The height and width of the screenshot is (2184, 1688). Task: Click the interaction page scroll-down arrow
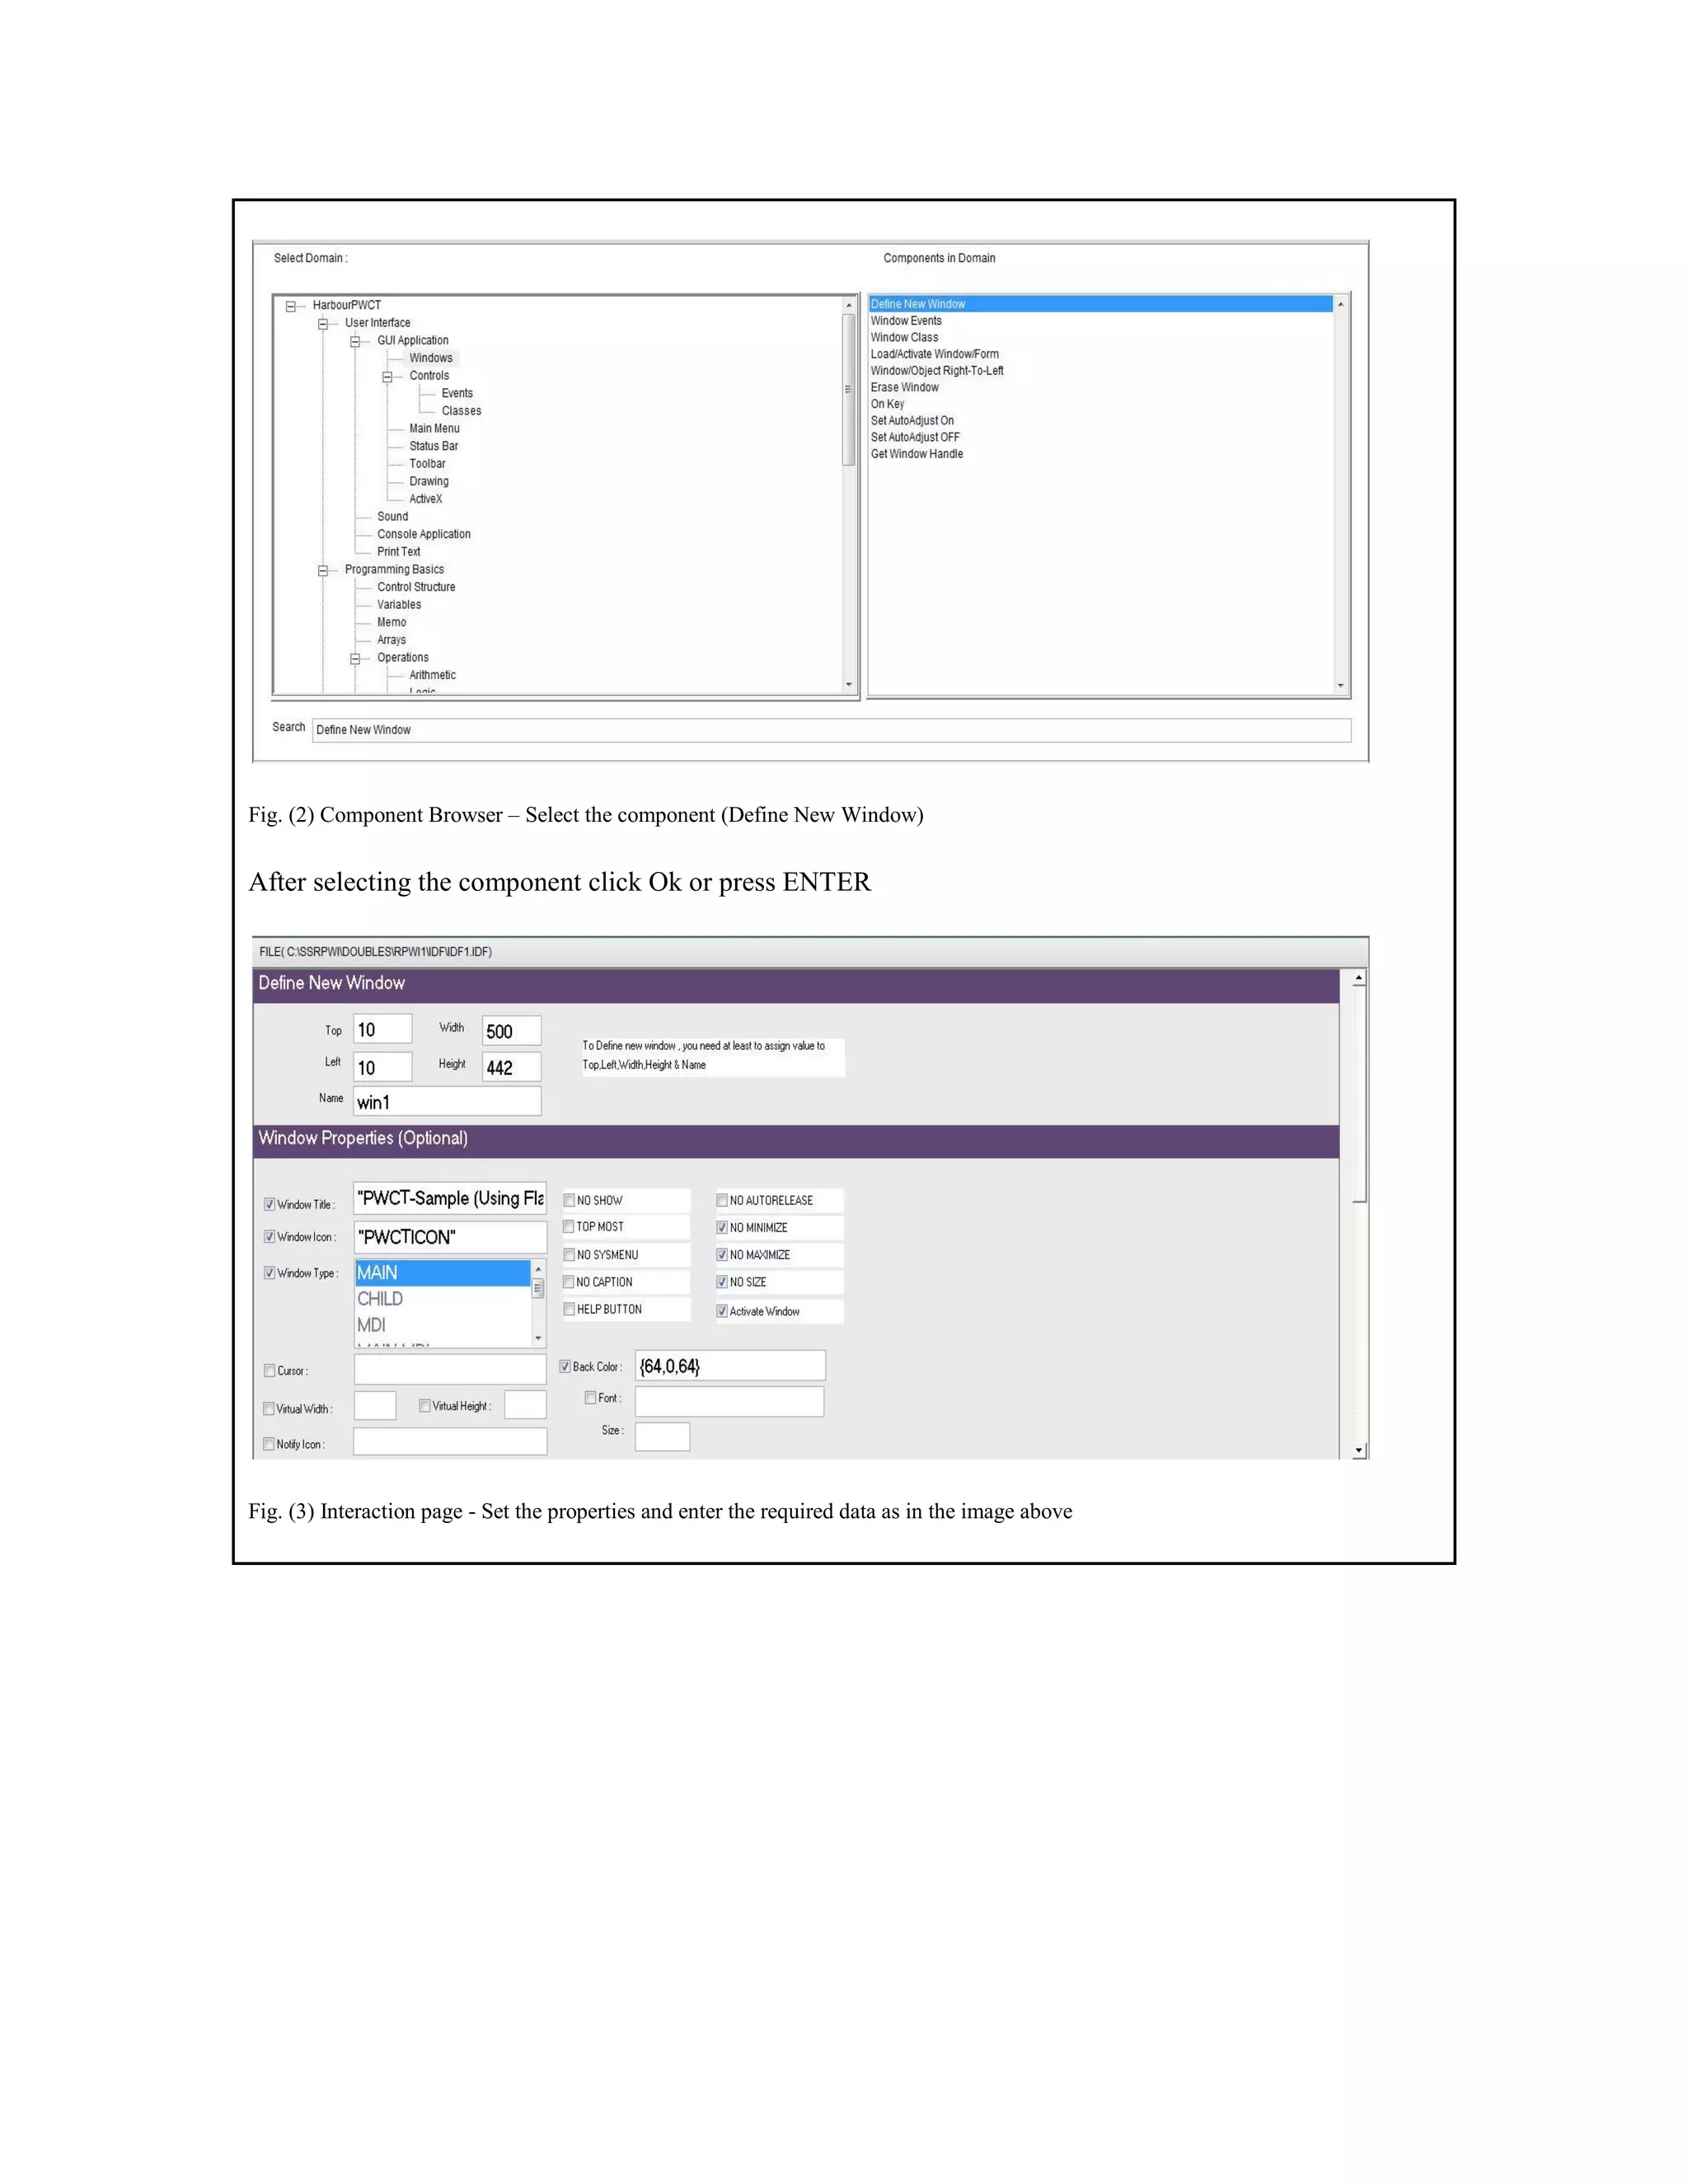(1358, 1450)
